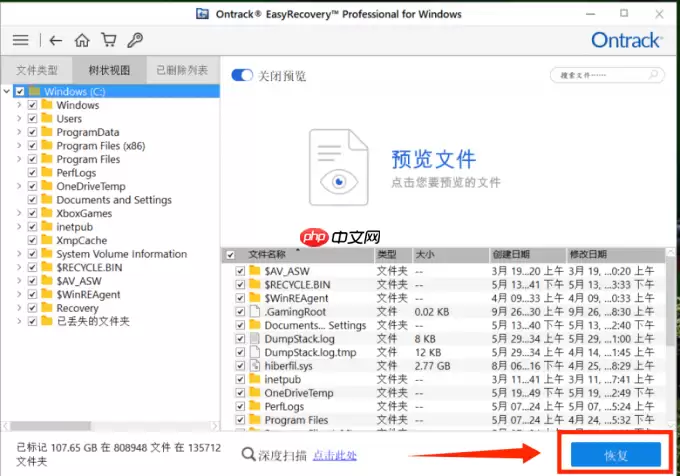680x476 pixels.
Task: Click the $AV_ASW folder icon in file list
Action: 255,271
